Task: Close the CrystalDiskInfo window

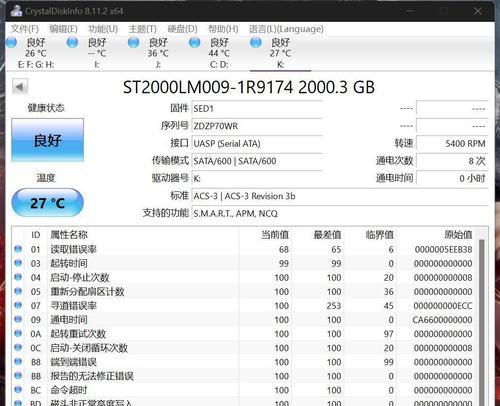Action: click(x=478, y=11)
